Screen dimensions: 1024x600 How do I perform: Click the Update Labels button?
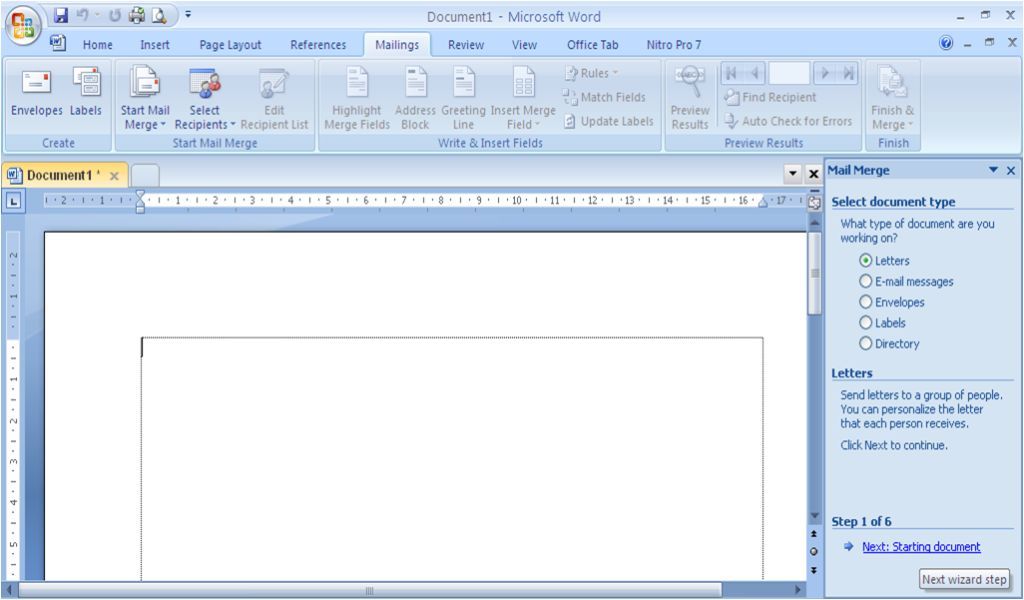(610, 119)
